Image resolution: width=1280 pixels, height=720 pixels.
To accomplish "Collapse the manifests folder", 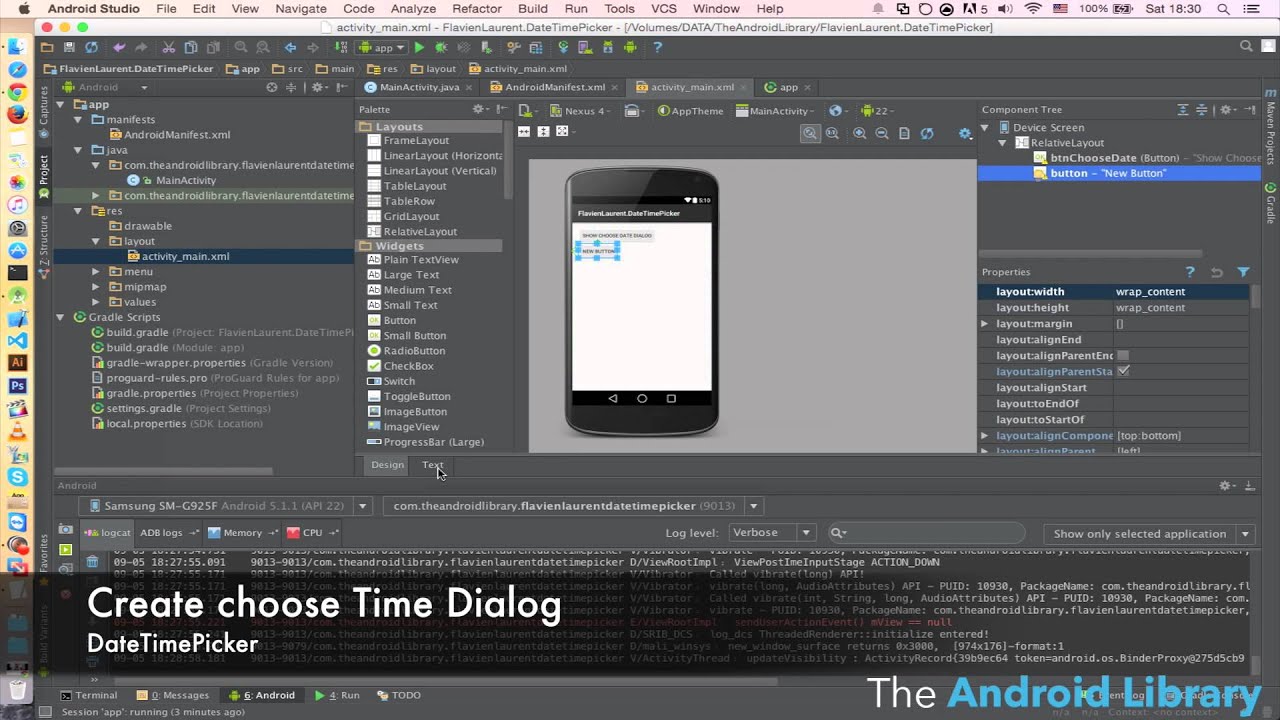I will (x=78, y=120).
